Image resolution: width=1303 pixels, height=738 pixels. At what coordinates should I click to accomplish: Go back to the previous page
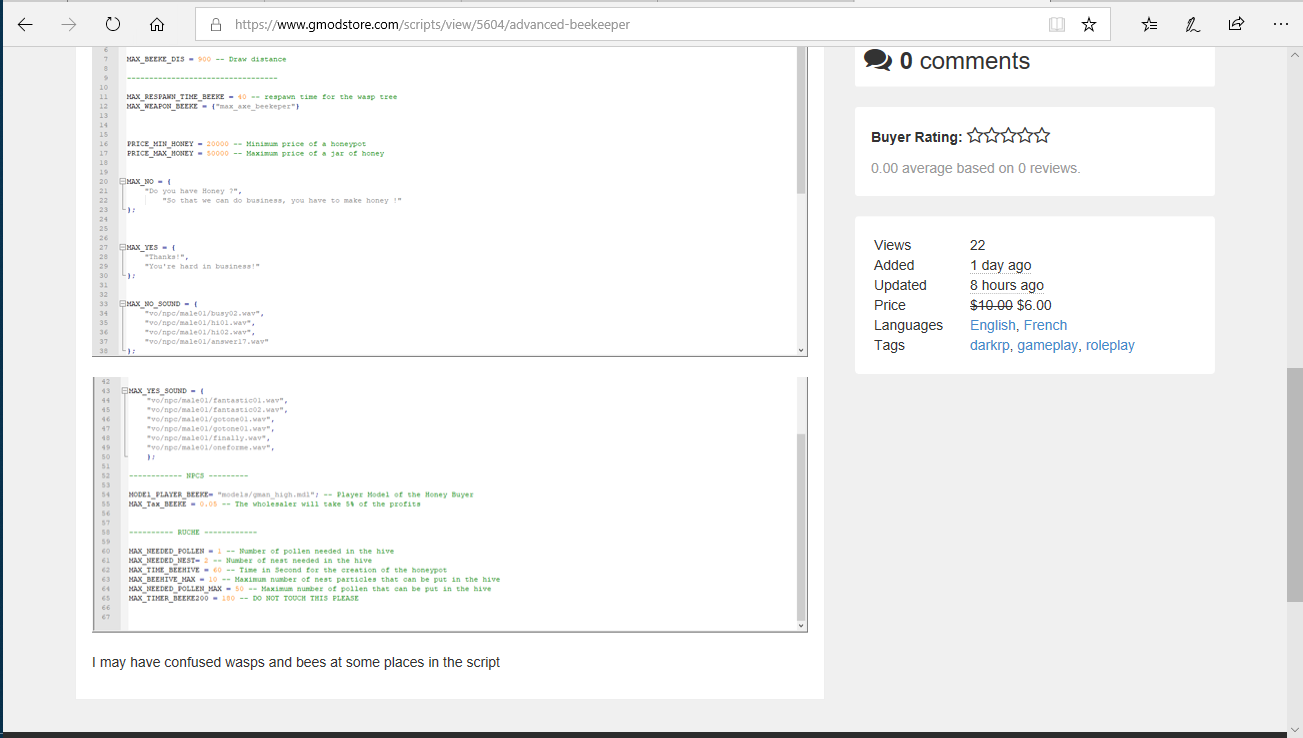coord(25,25)
